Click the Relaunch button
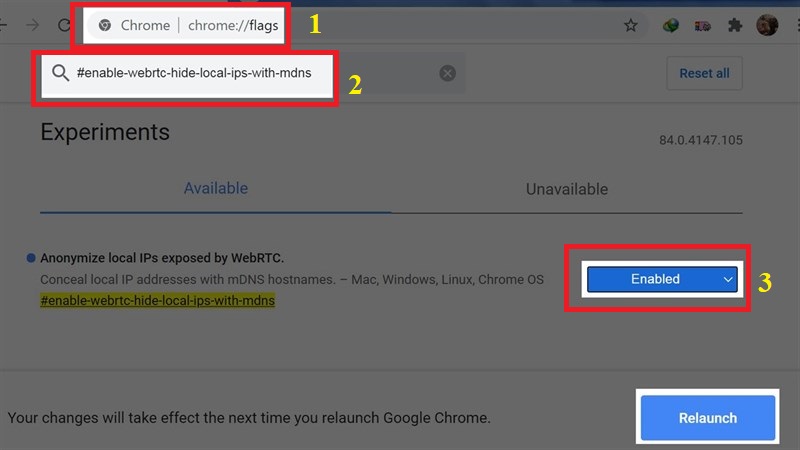 tap(708, 418)
